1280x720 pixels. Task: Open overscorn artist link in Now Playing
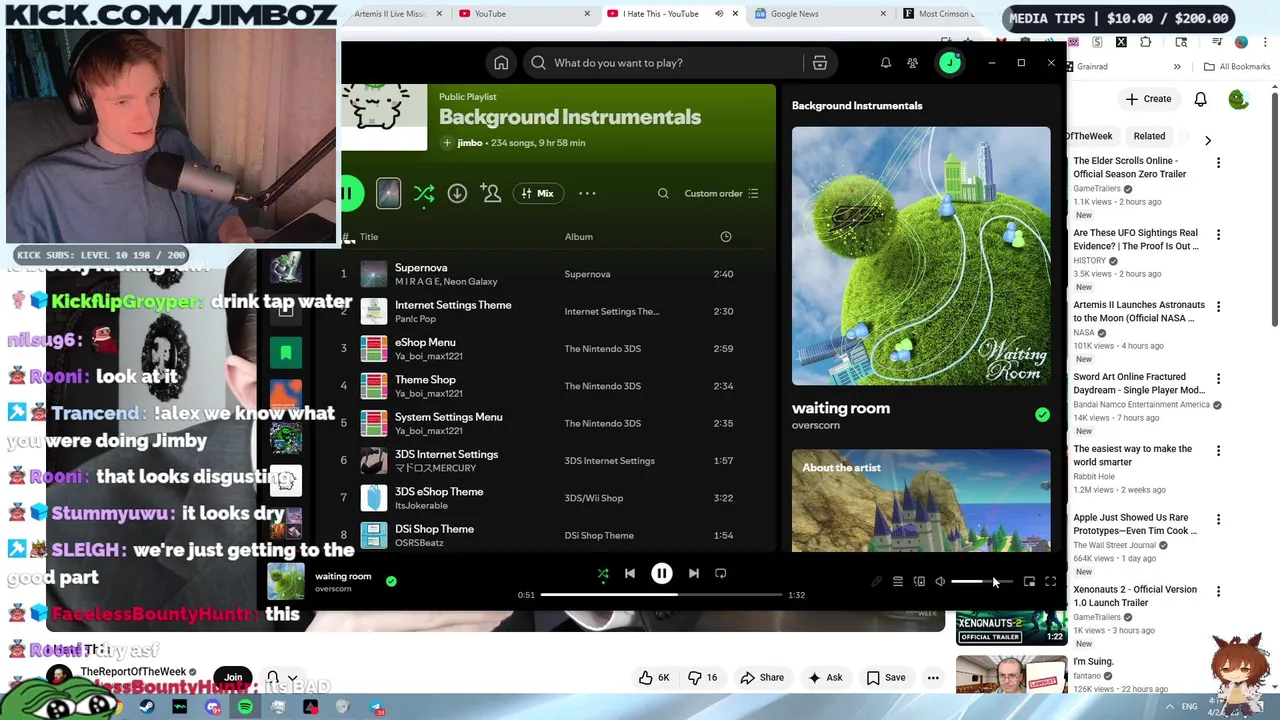click(x=816, y=425)
